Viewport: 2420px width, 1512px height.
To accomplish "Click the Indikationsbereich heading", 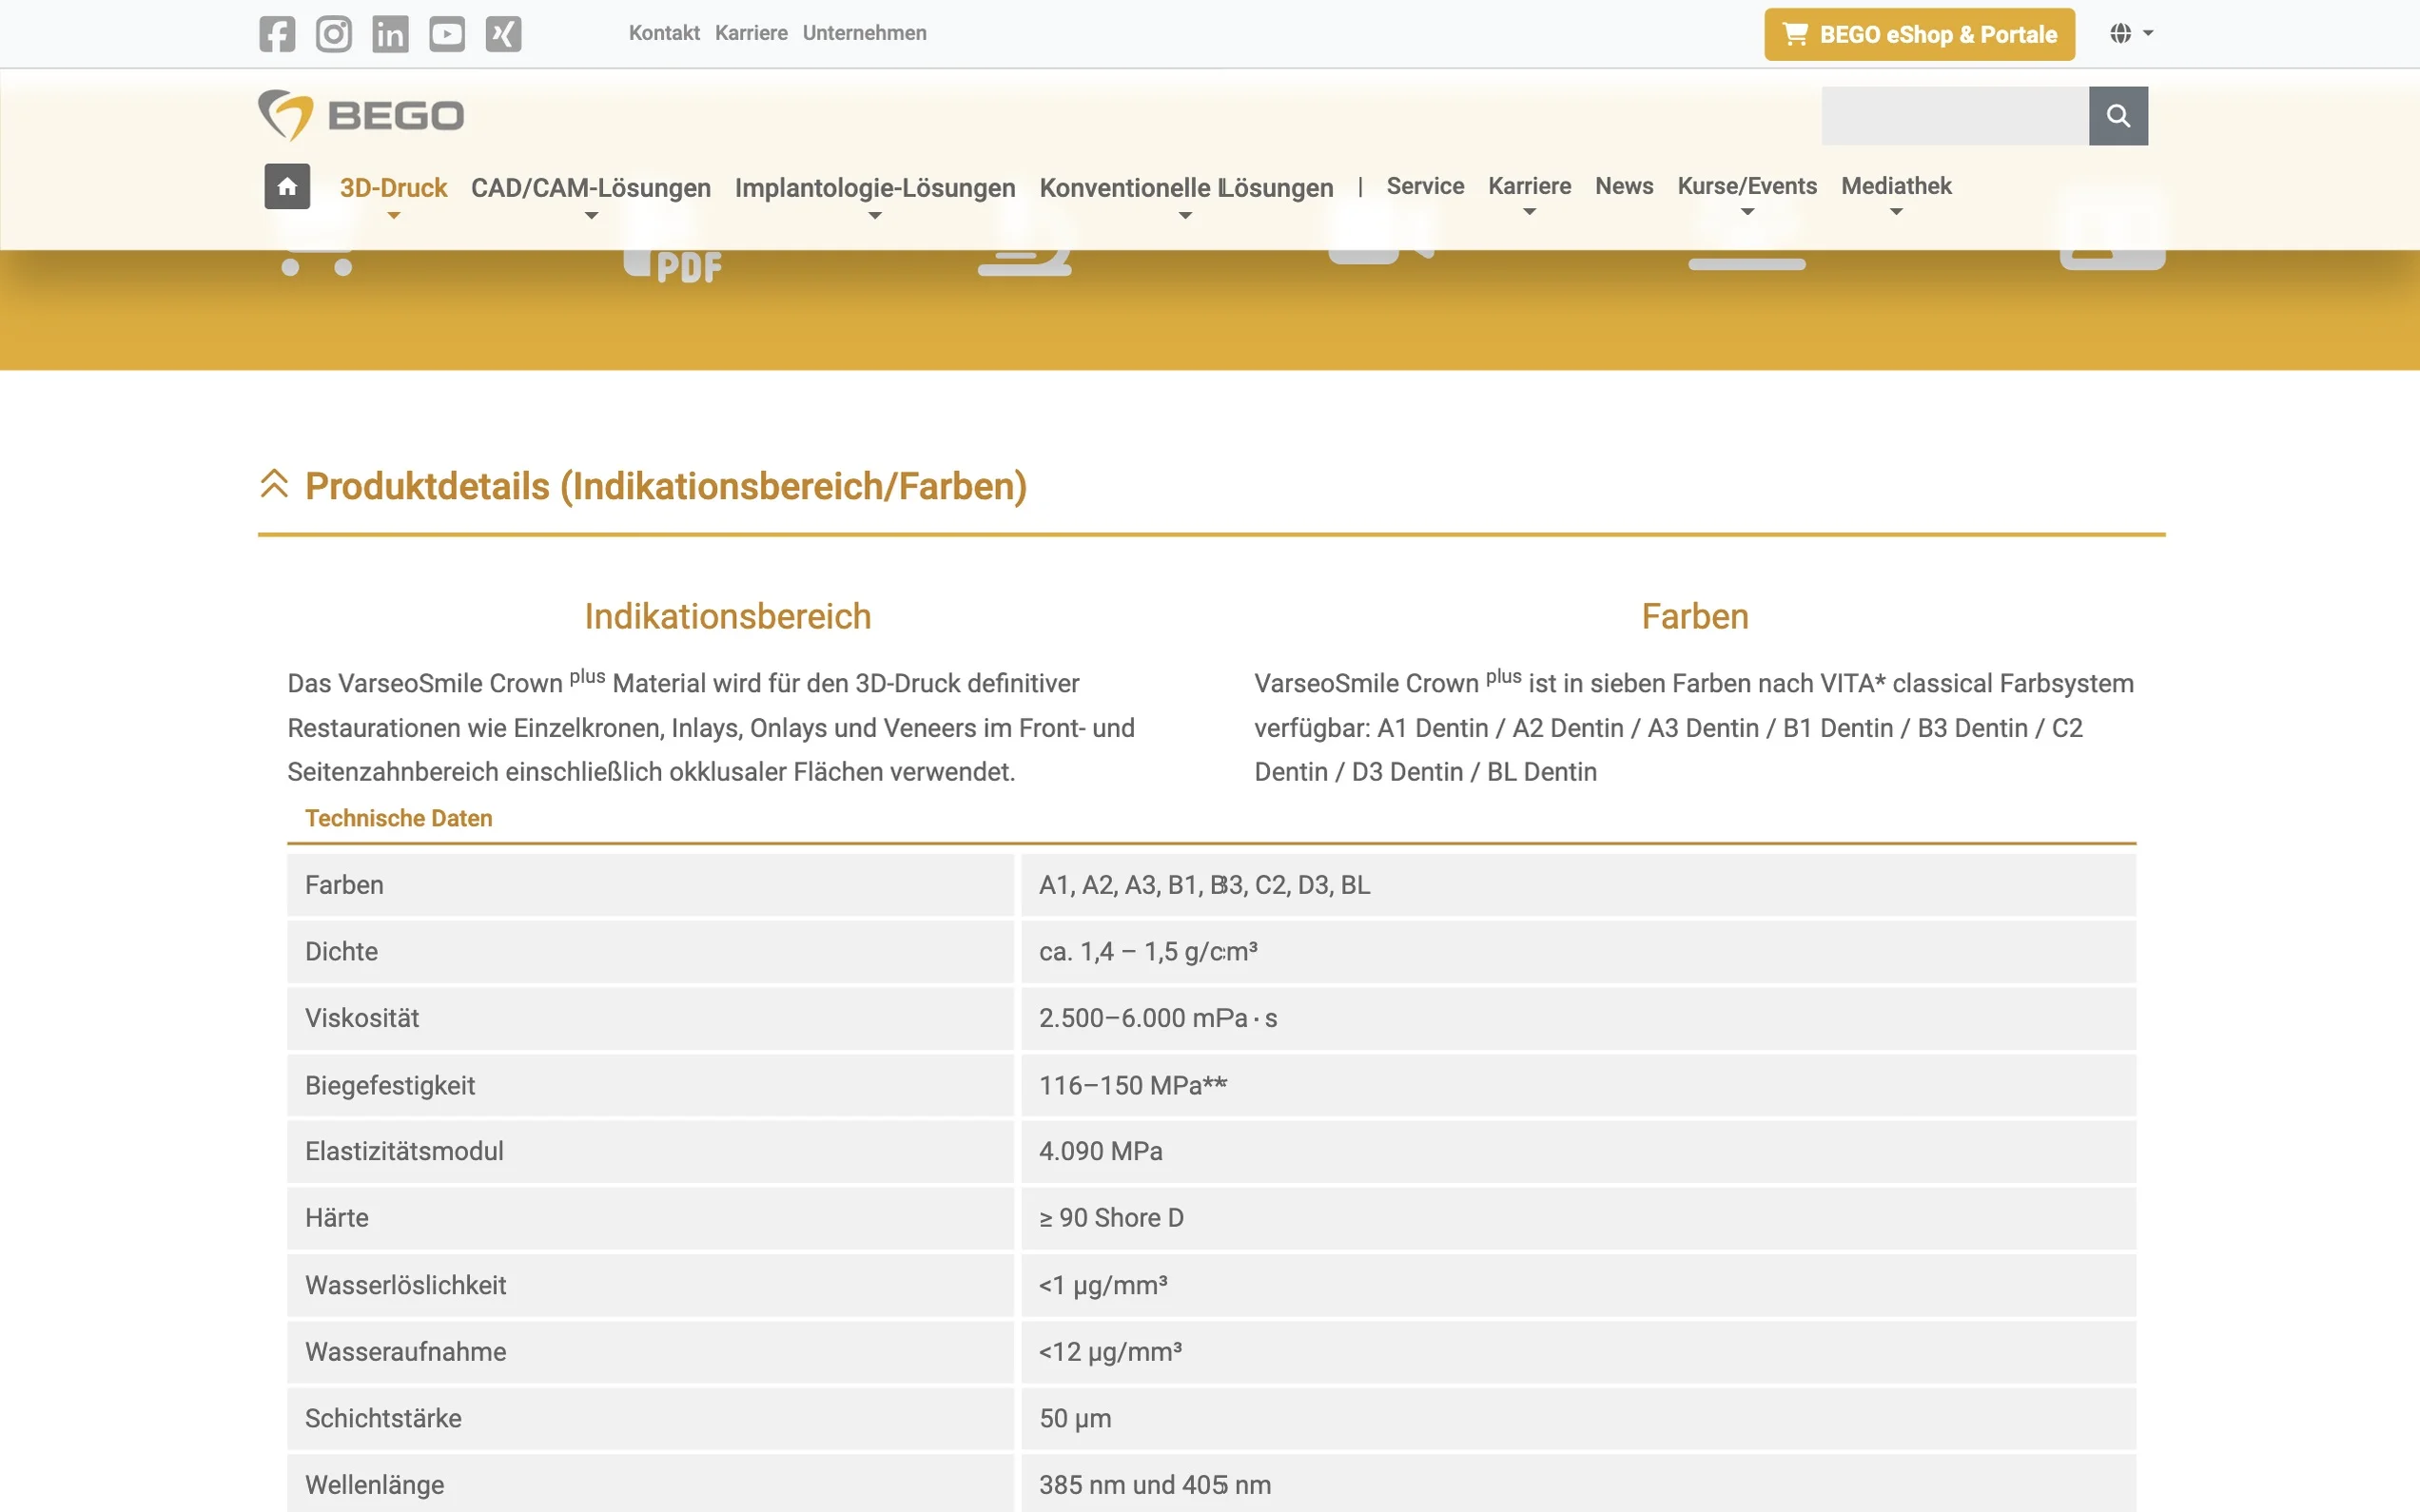I will tap(728, 616).
